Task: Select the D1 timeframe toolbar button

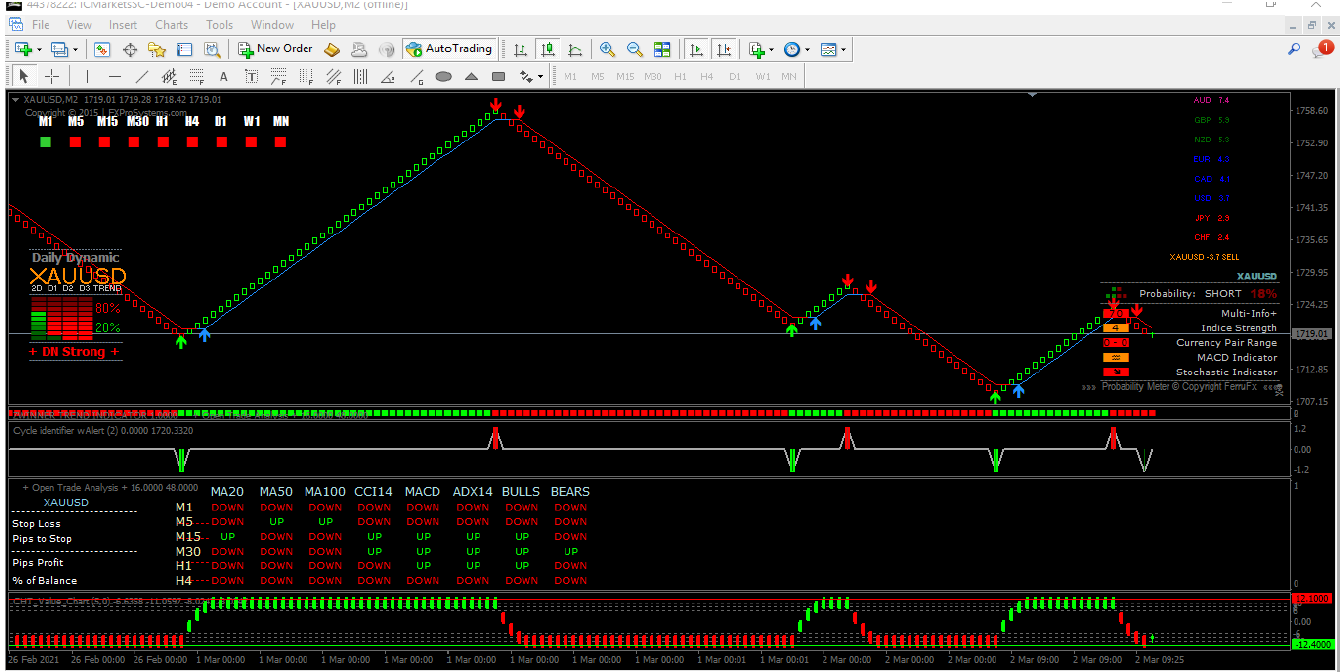Action: pos(735,76)
